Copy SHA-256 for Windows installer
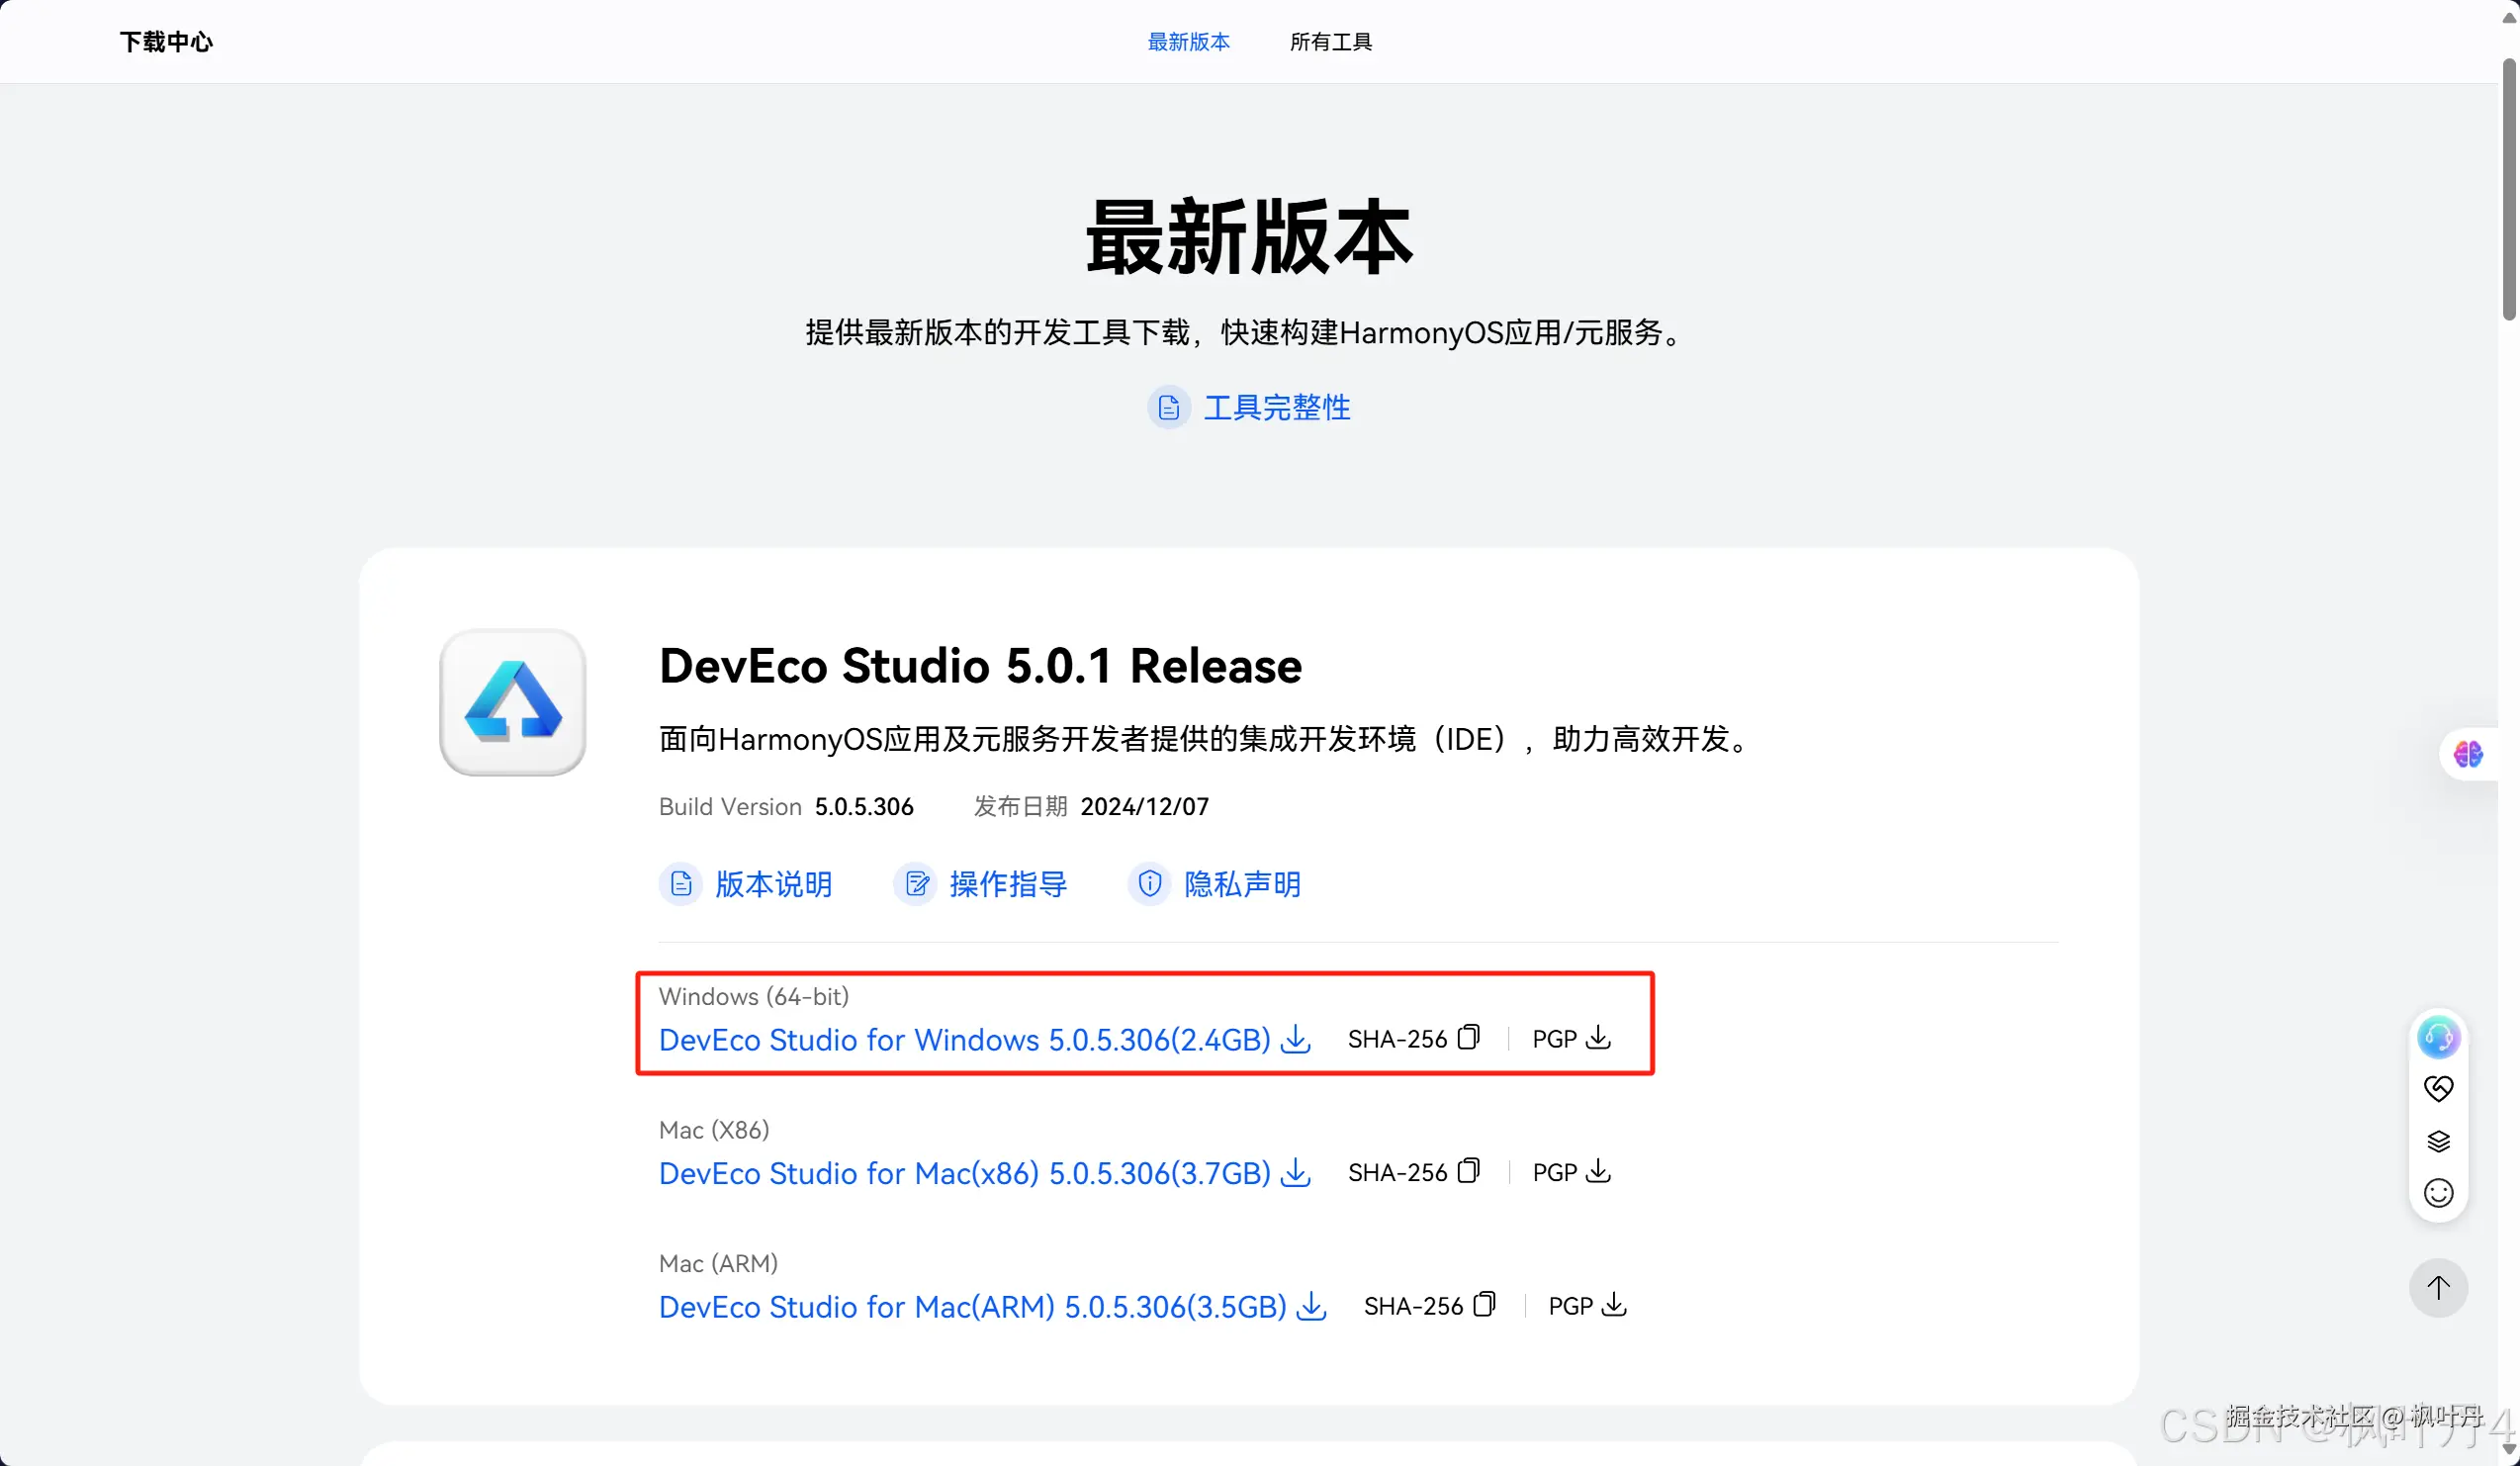The height and width of the screenshot is (1466, 2520). tap(1468, 1037)
